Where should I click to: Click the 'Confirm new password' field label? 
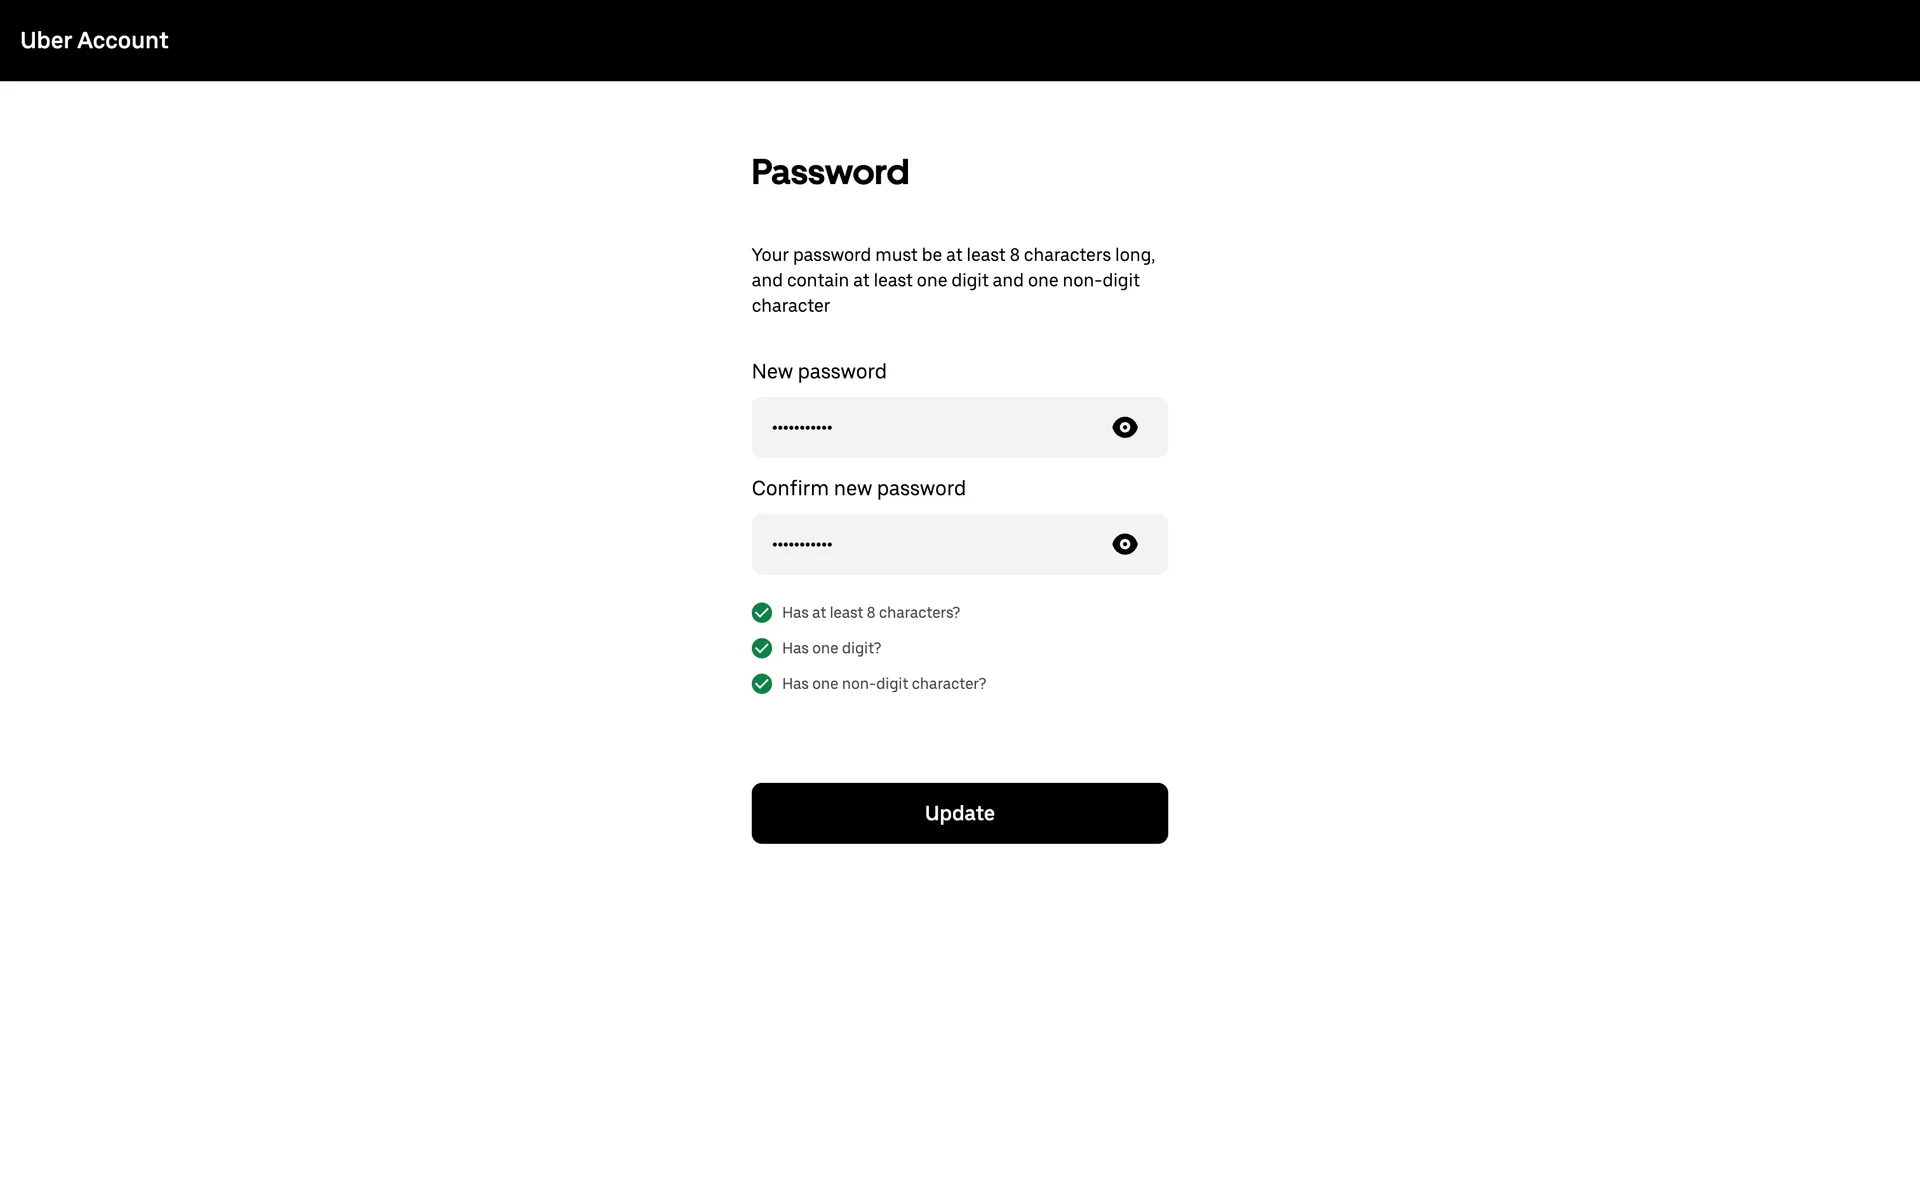tap(858, 488)
